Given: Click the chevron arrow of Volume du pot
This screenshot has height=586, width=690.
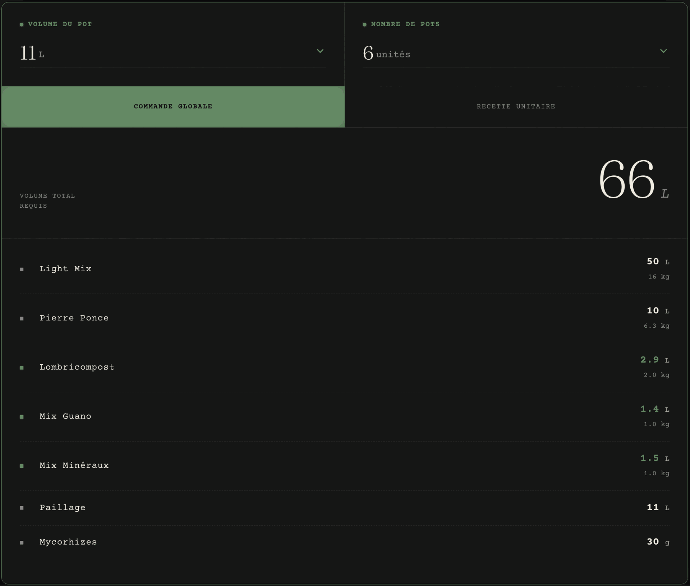Looking at the screenshot, I should (320, 51).
